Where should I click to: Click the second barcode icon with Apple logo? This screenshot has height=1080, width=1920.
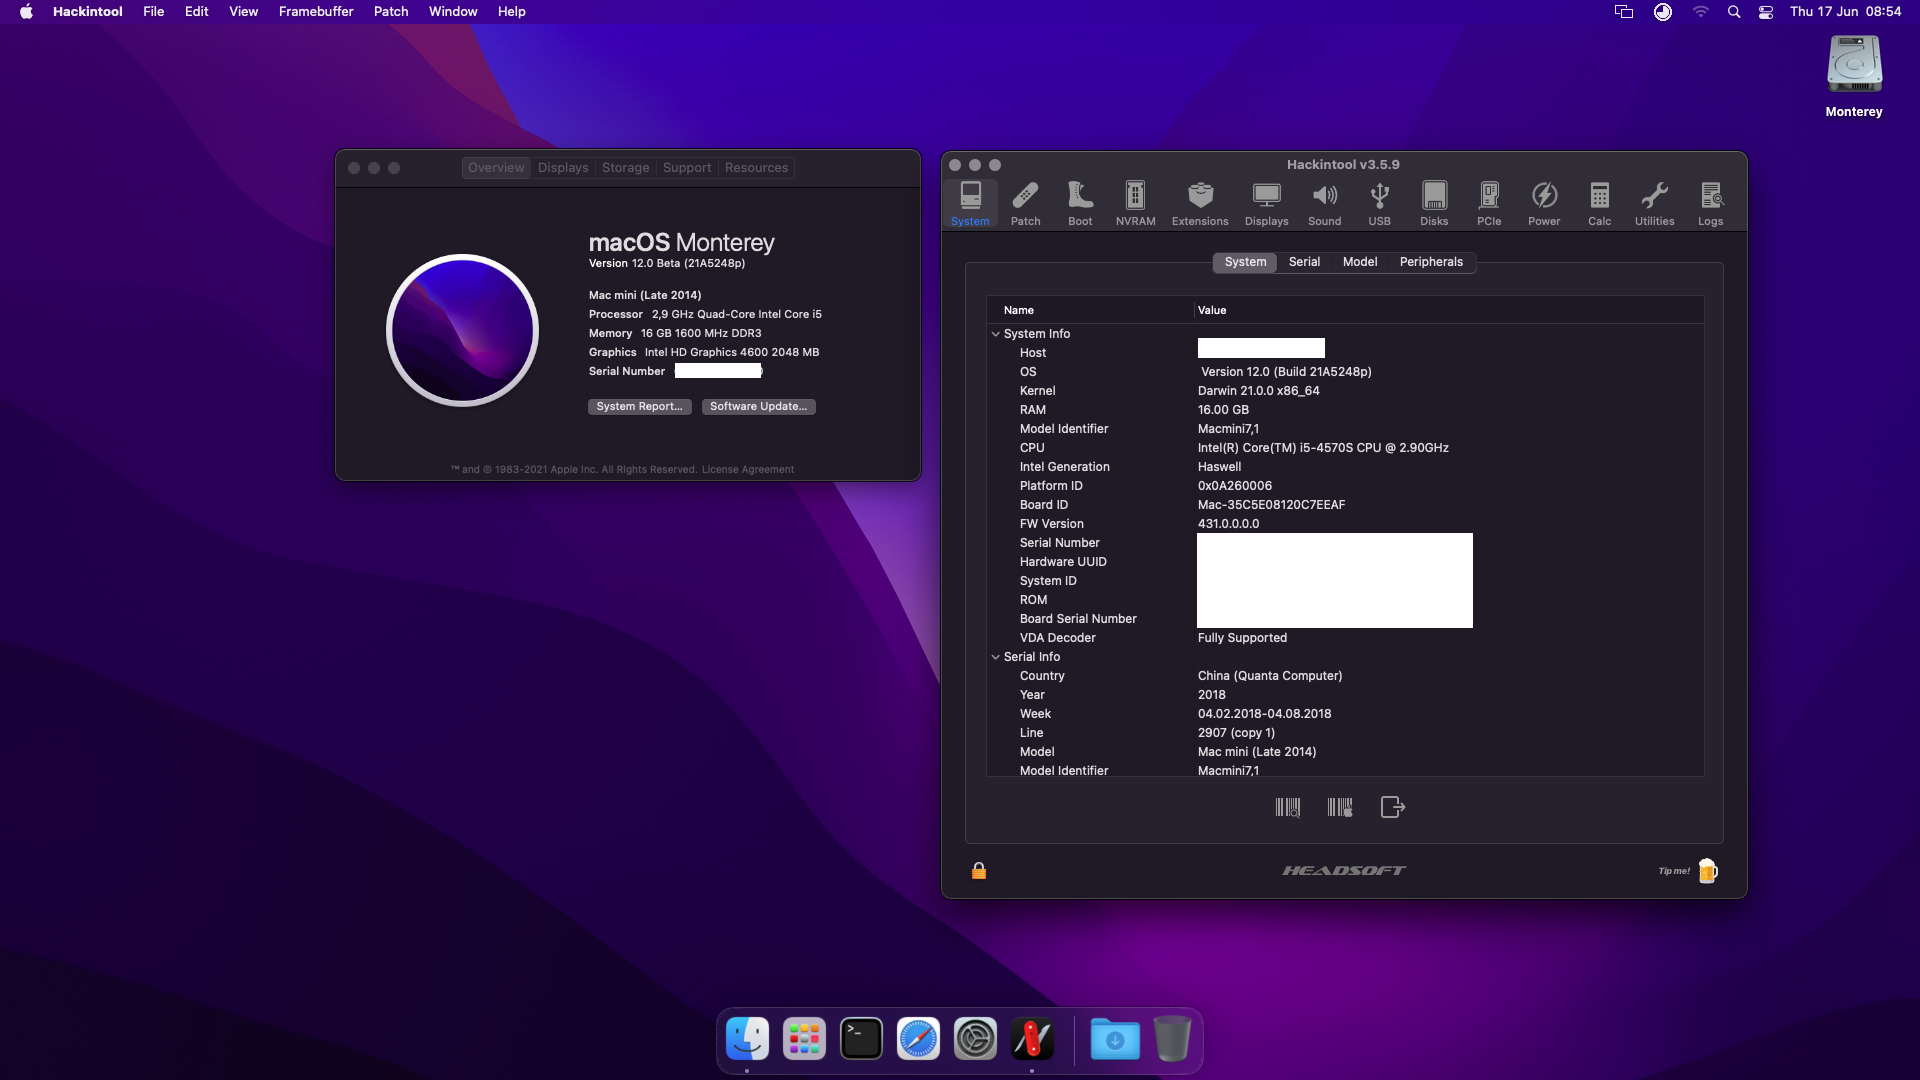(x=1340, y=807)
